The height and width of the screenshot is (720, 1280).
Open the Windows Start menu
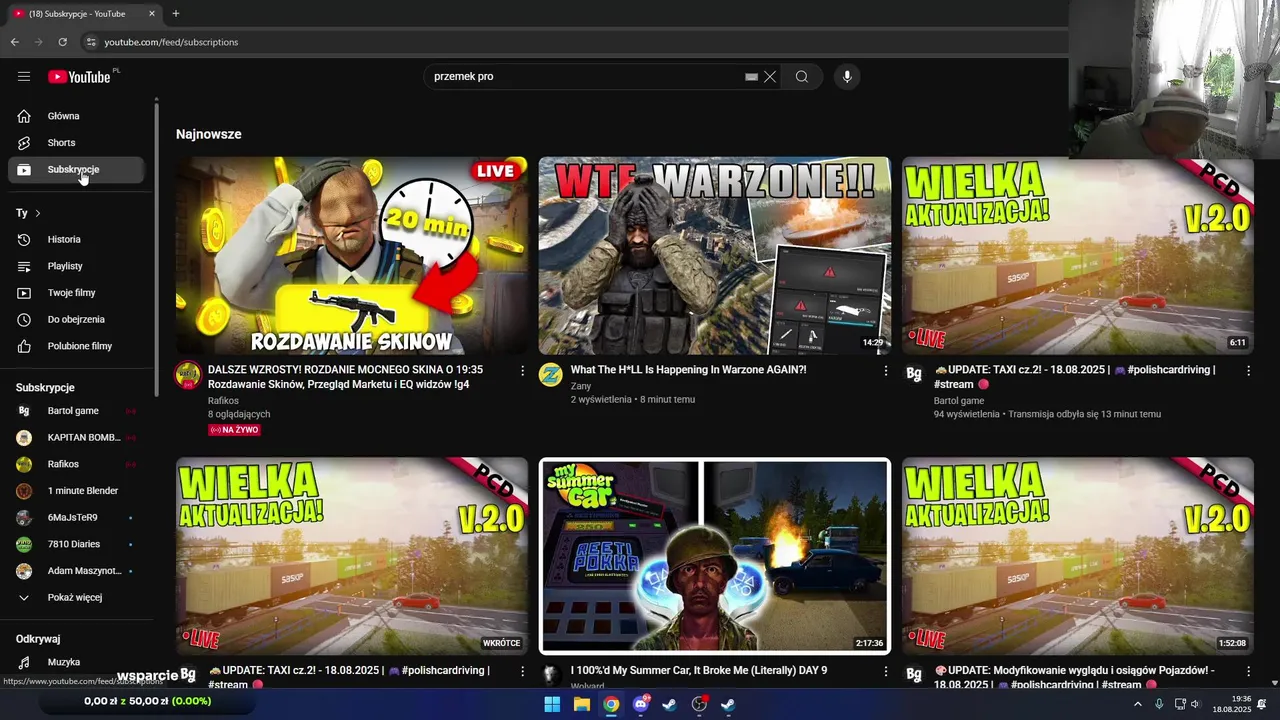(552, 705)
